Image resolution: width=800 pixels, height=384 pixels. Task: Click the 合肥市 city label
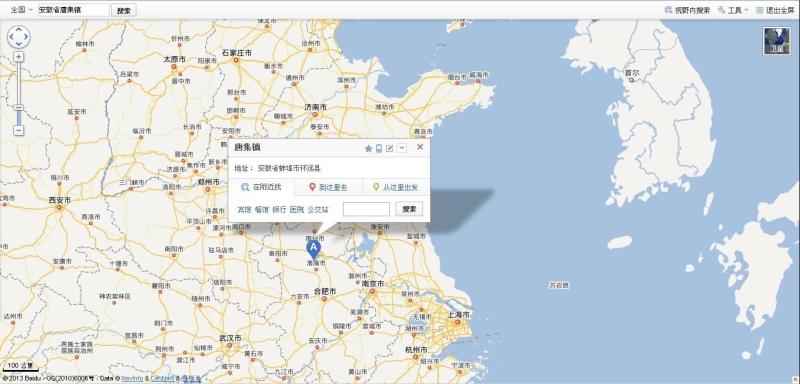[325, 291]
